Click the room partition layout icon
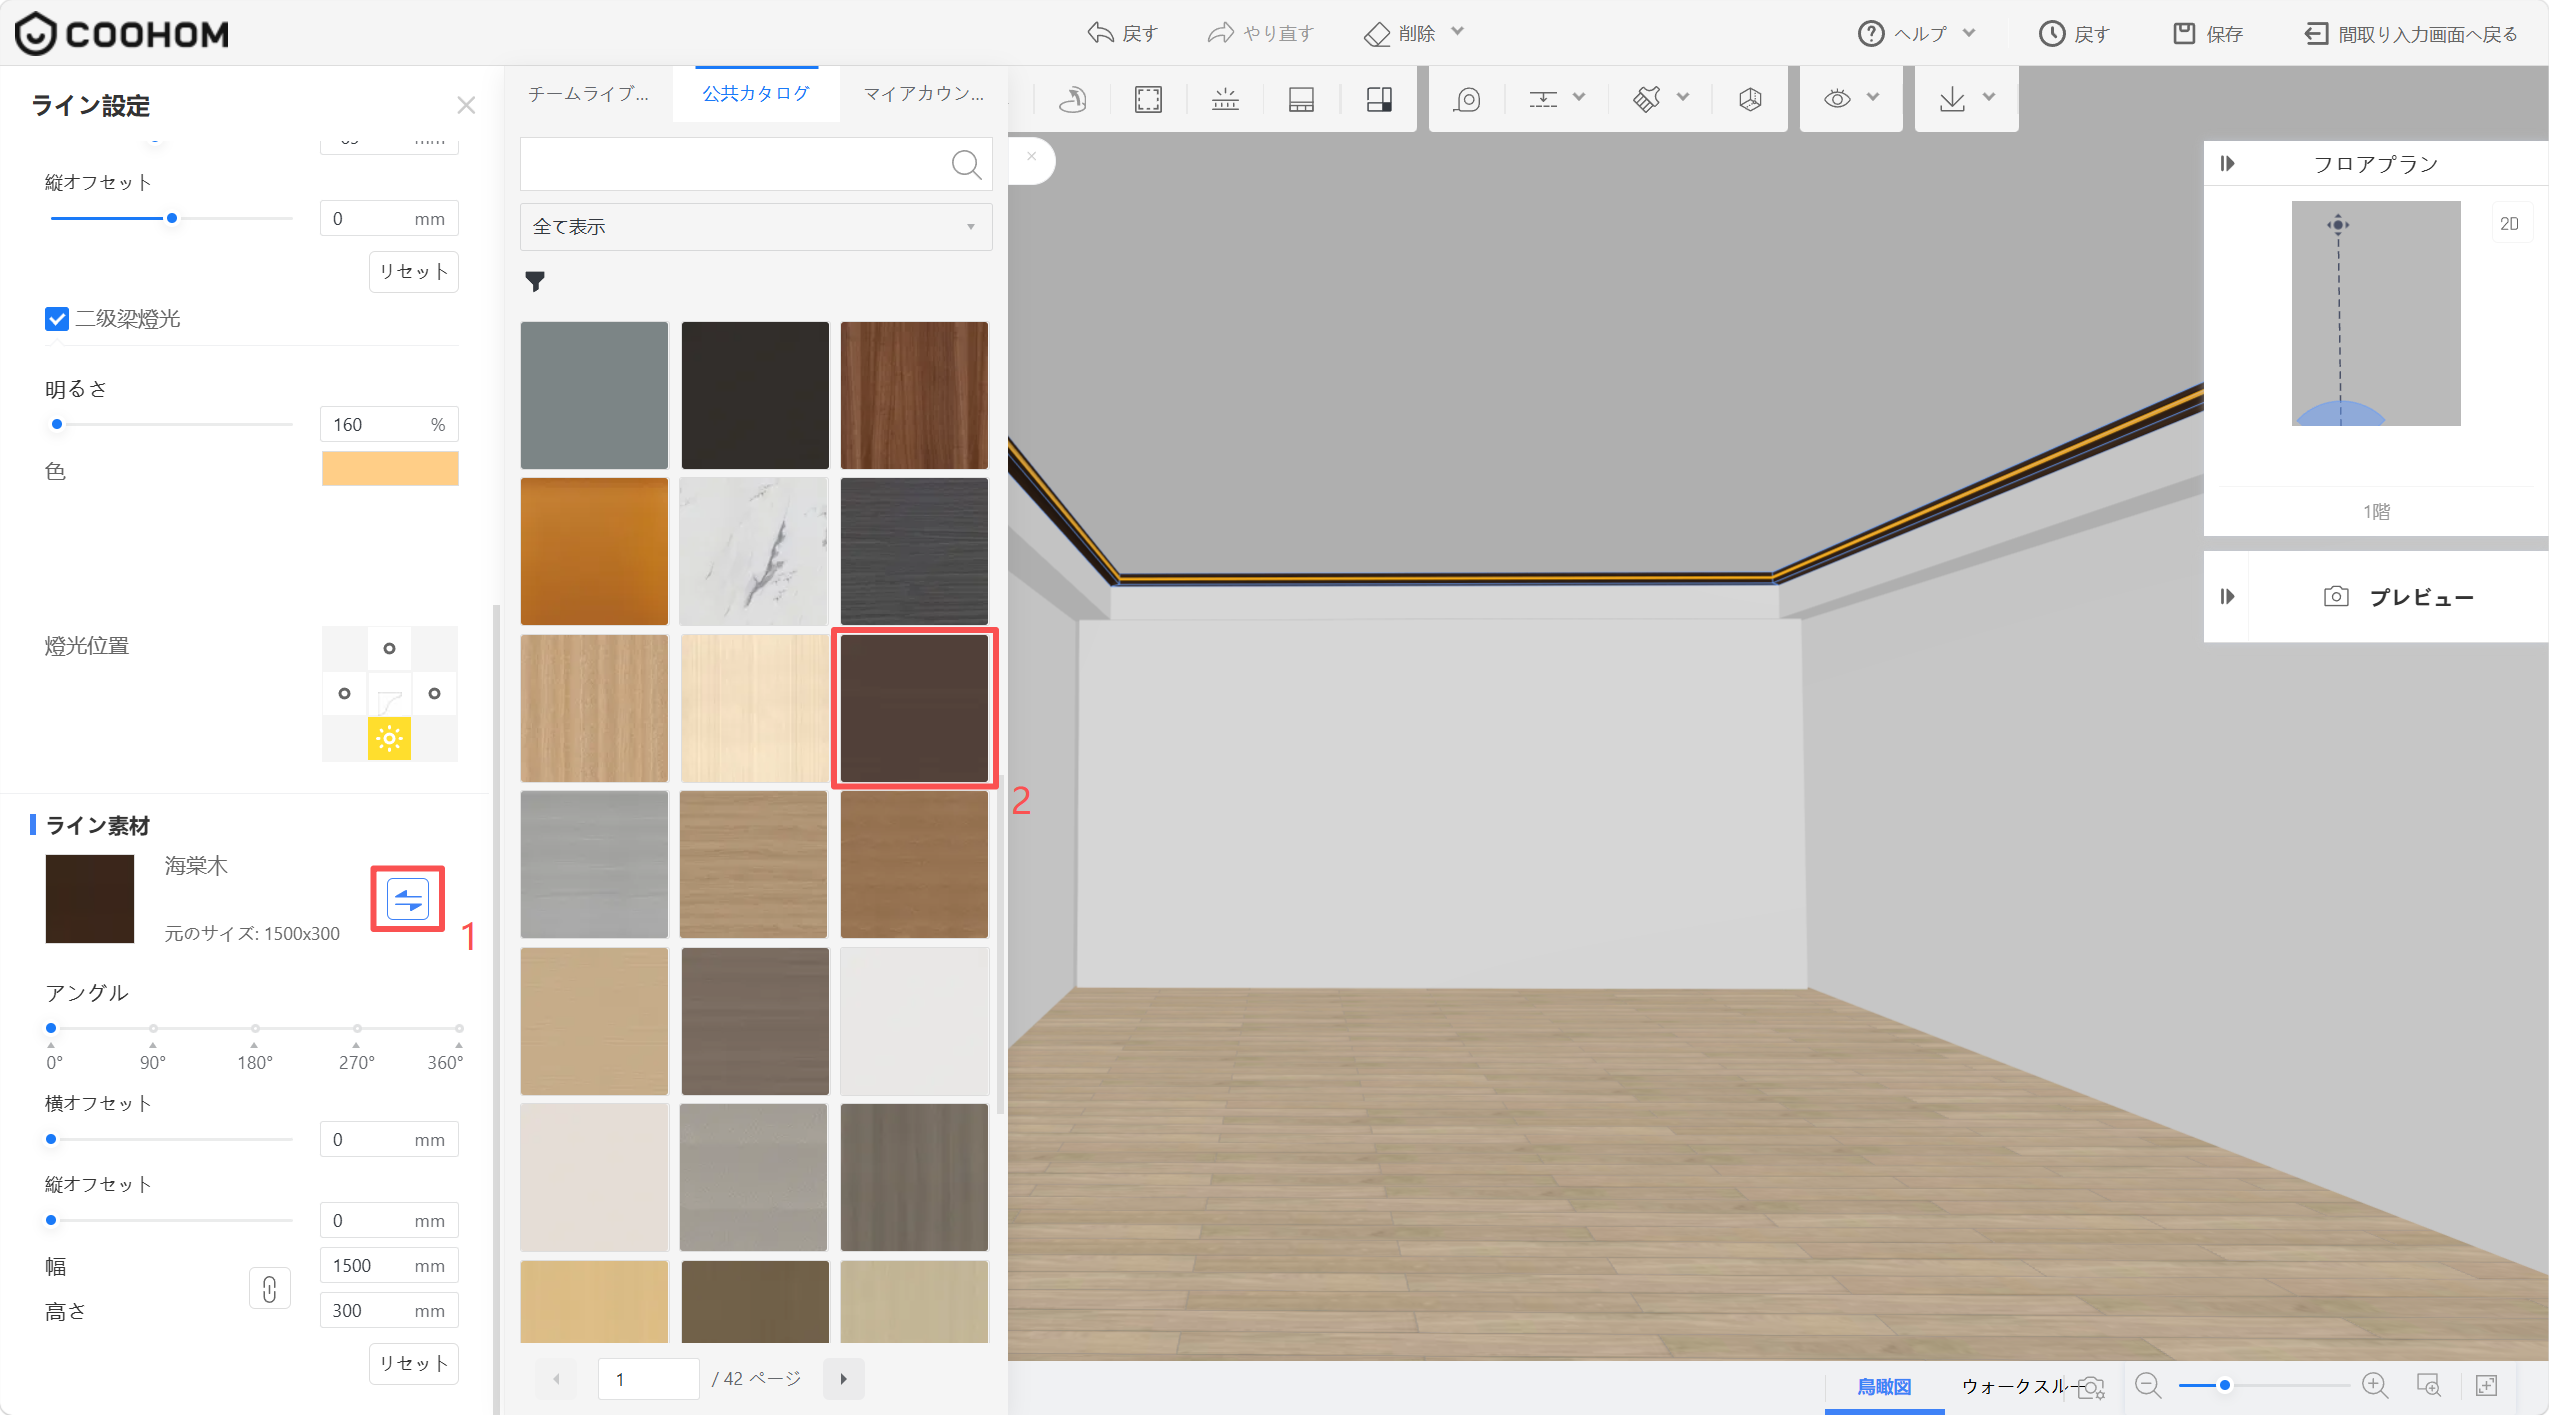The height and width of the screenshot is (1415, 2549). click(1379, 99)
